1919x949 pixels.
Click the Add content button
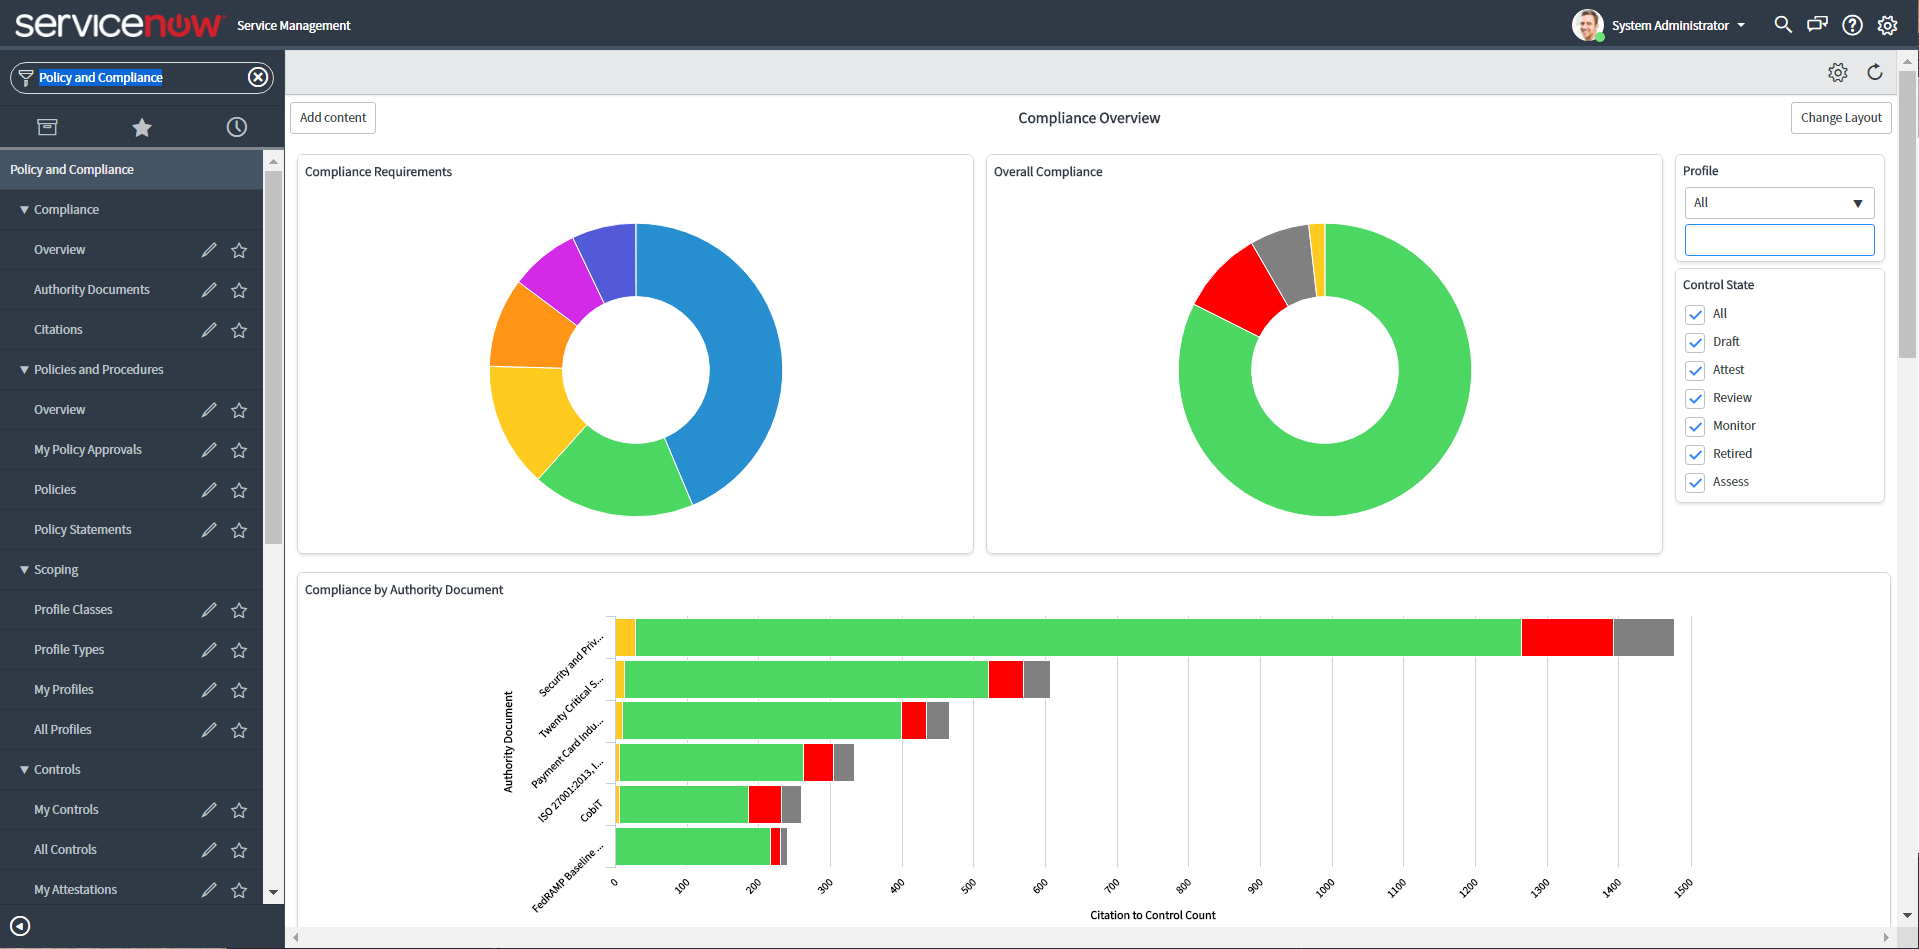coord(333,118)
